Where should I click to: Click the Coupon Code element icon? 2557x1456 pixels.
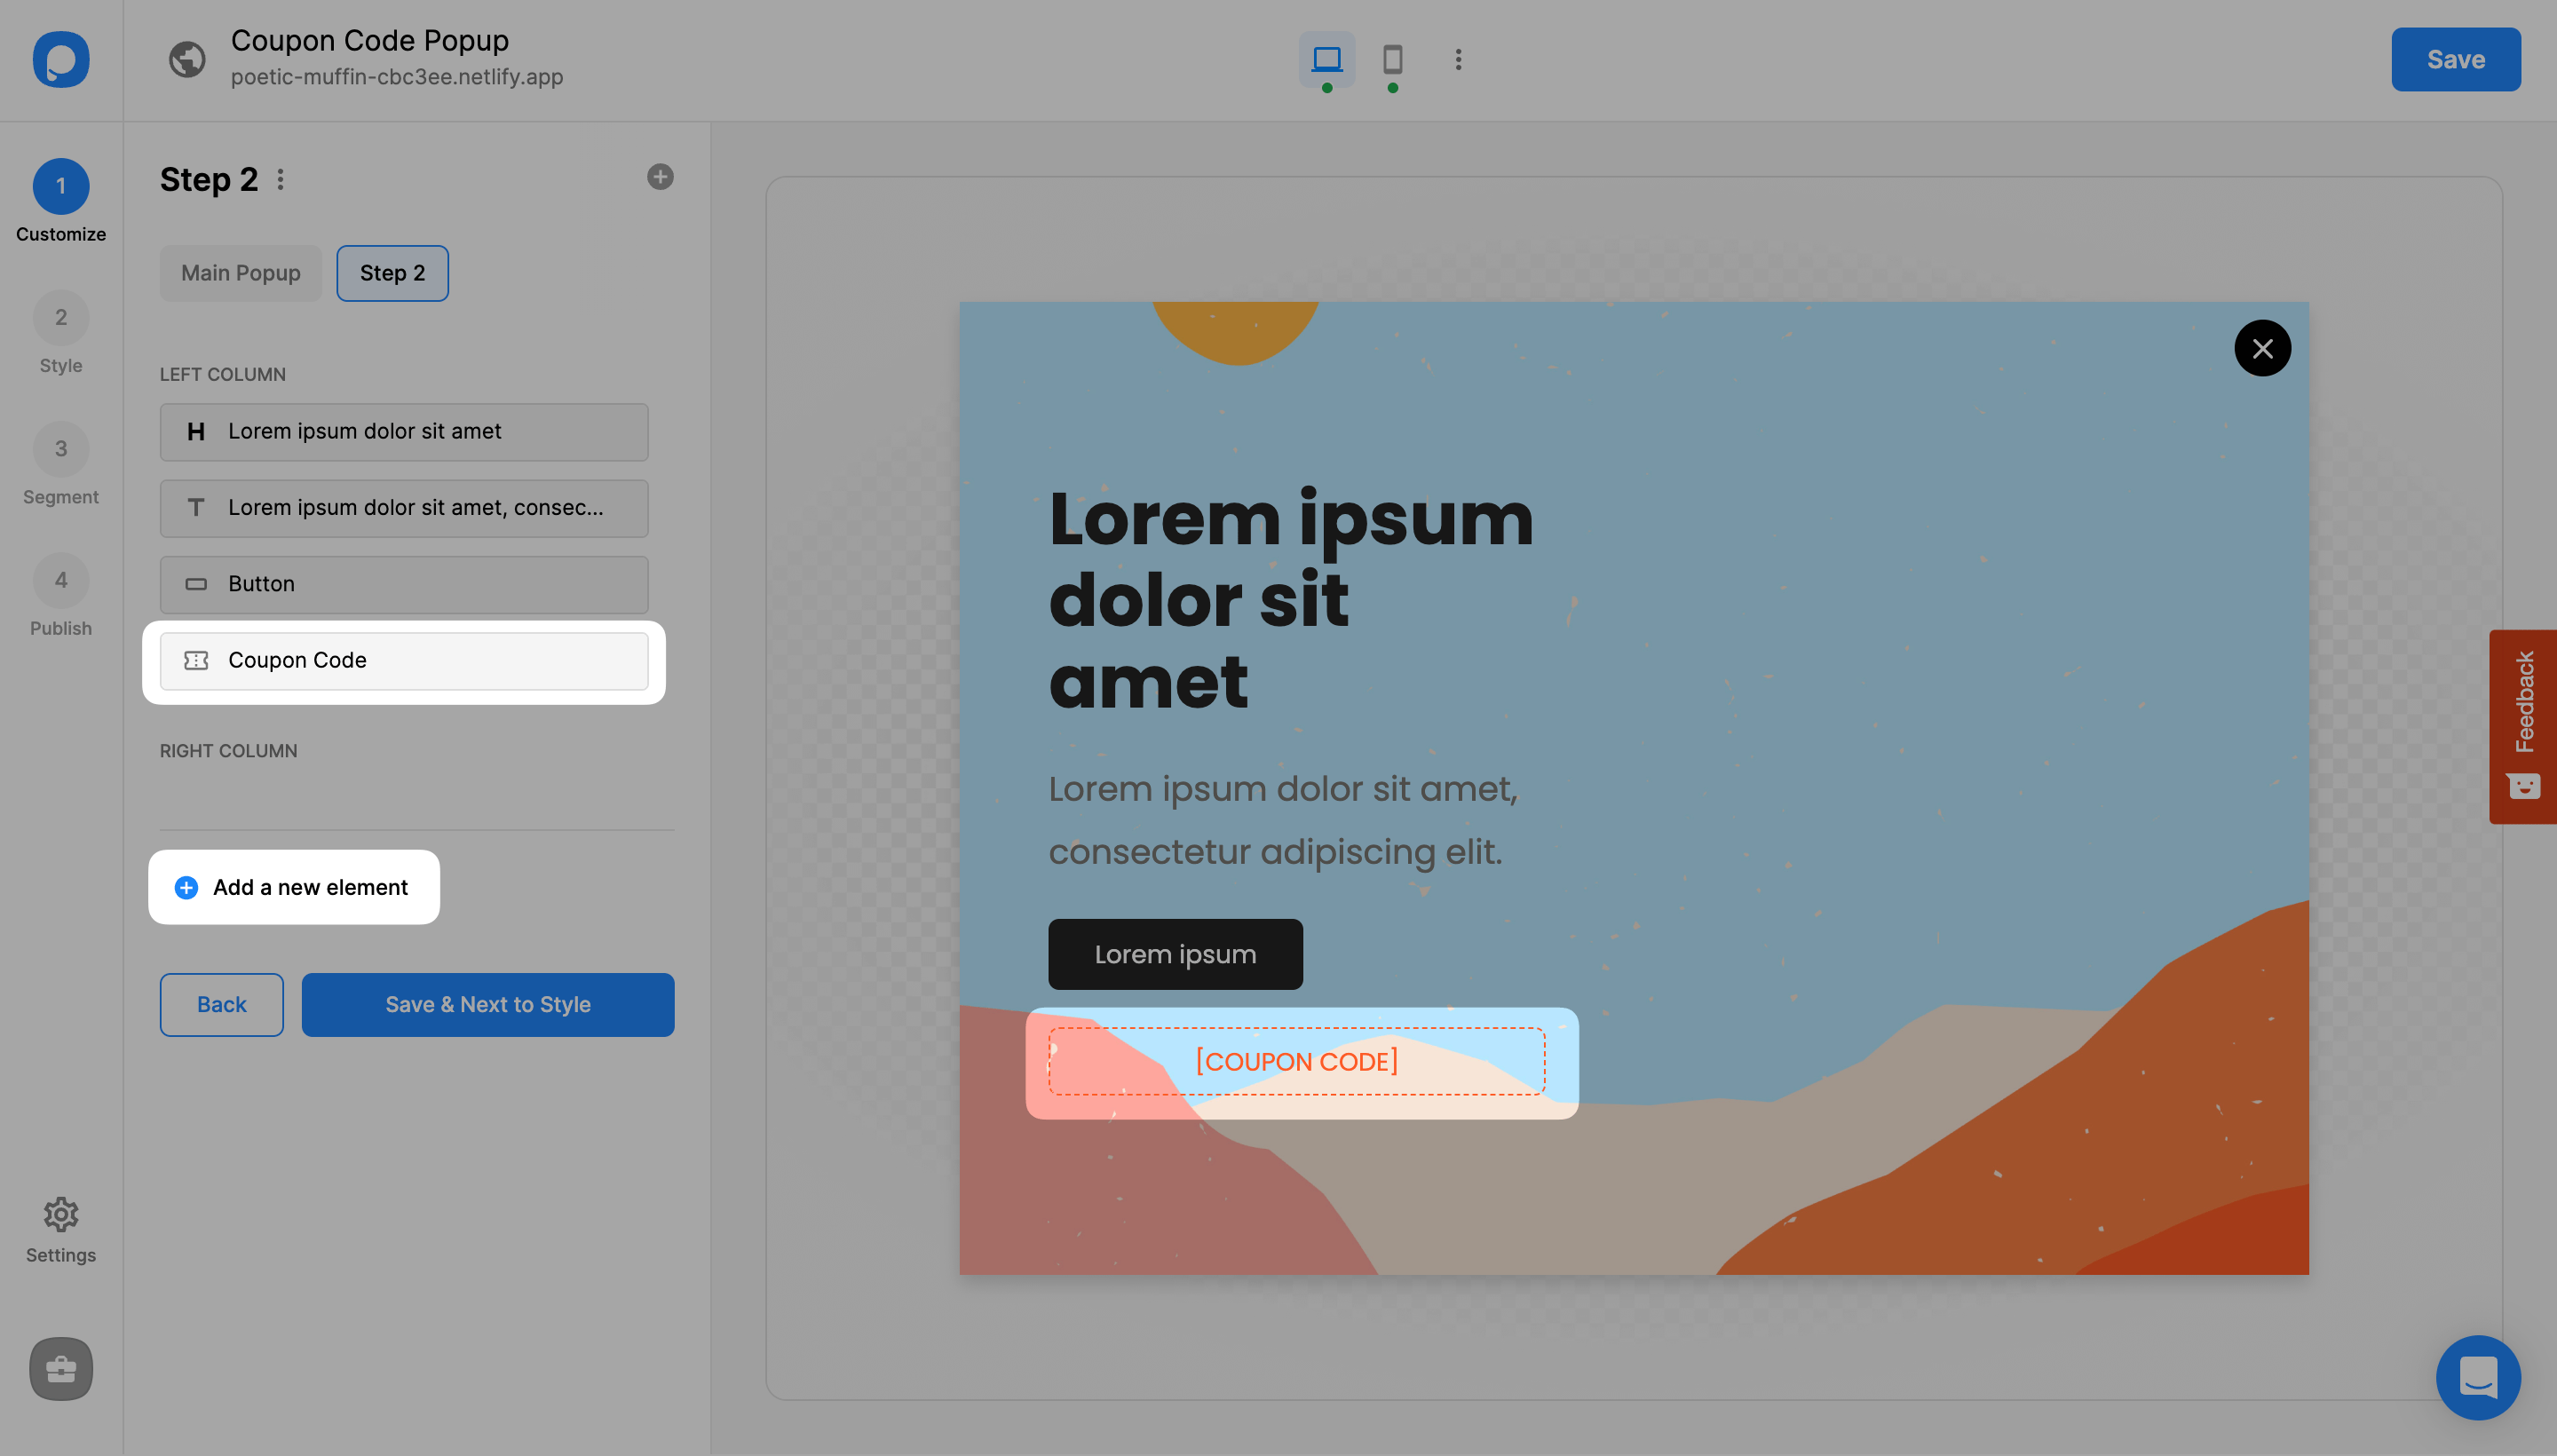[195, 659]
